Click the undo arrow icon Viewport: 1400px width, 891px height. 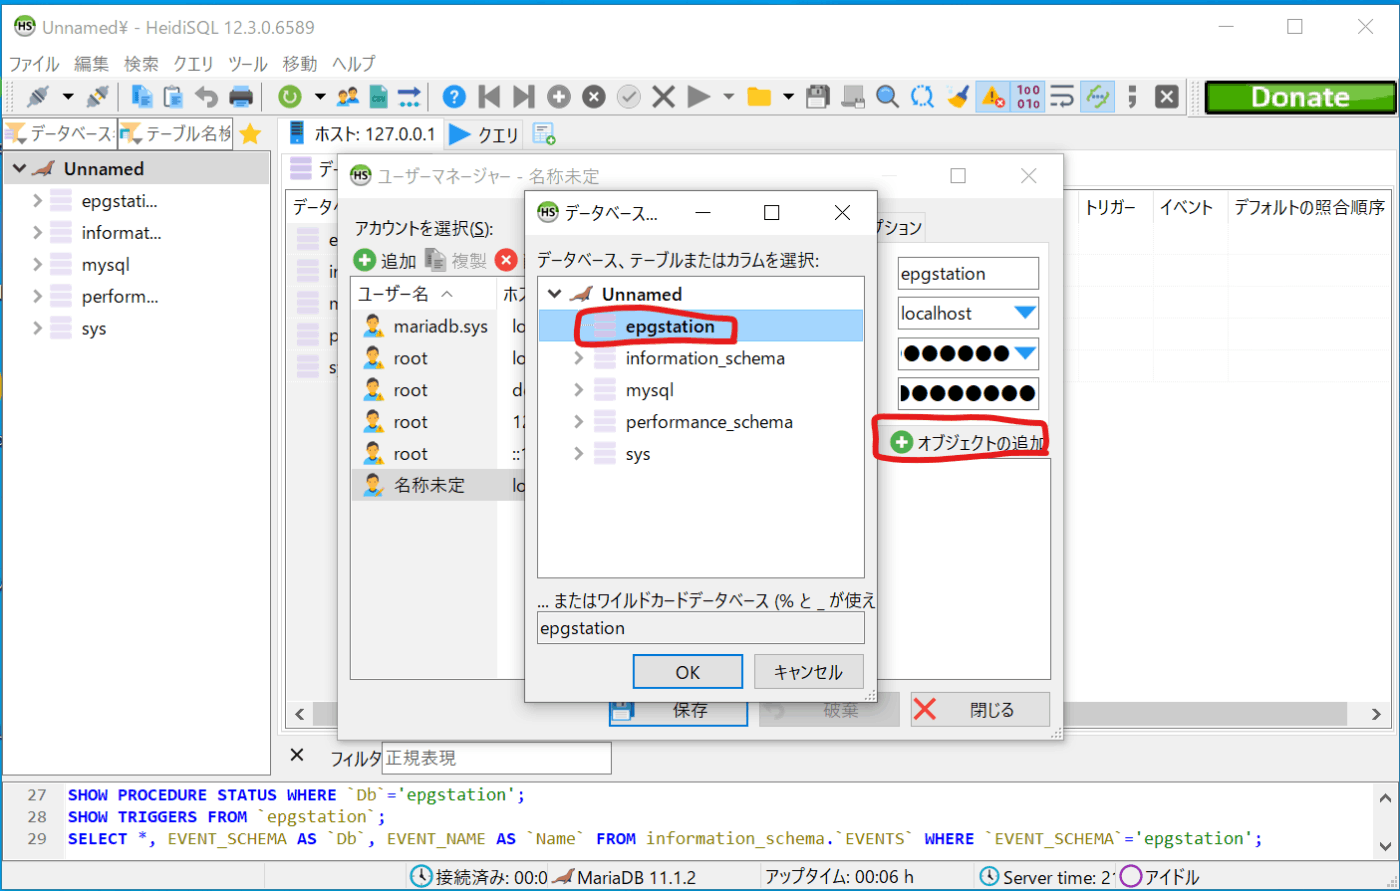pos(207,97)
